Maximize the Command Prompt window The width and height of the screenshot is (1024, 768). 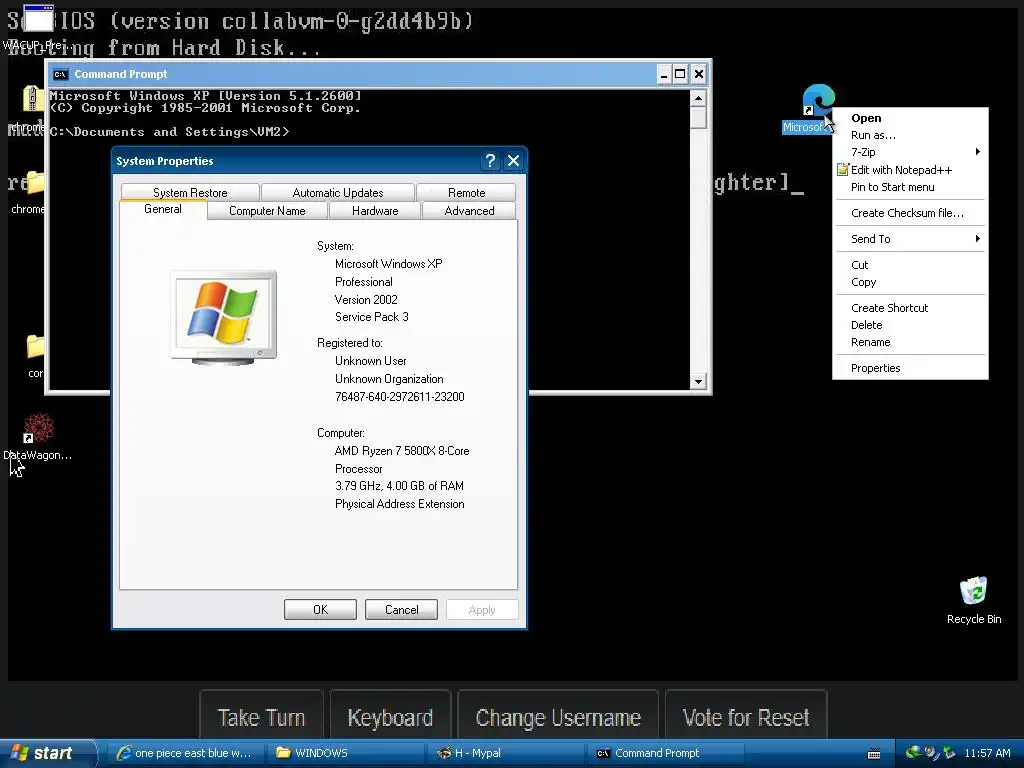click(x=680, y=74)
